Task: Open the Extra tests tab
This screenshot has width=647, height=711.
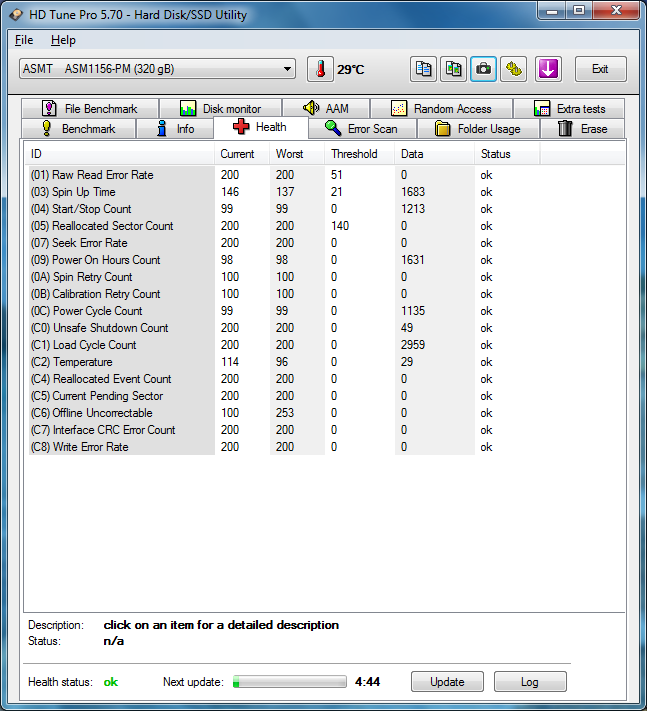Action: tap(569, 109)
